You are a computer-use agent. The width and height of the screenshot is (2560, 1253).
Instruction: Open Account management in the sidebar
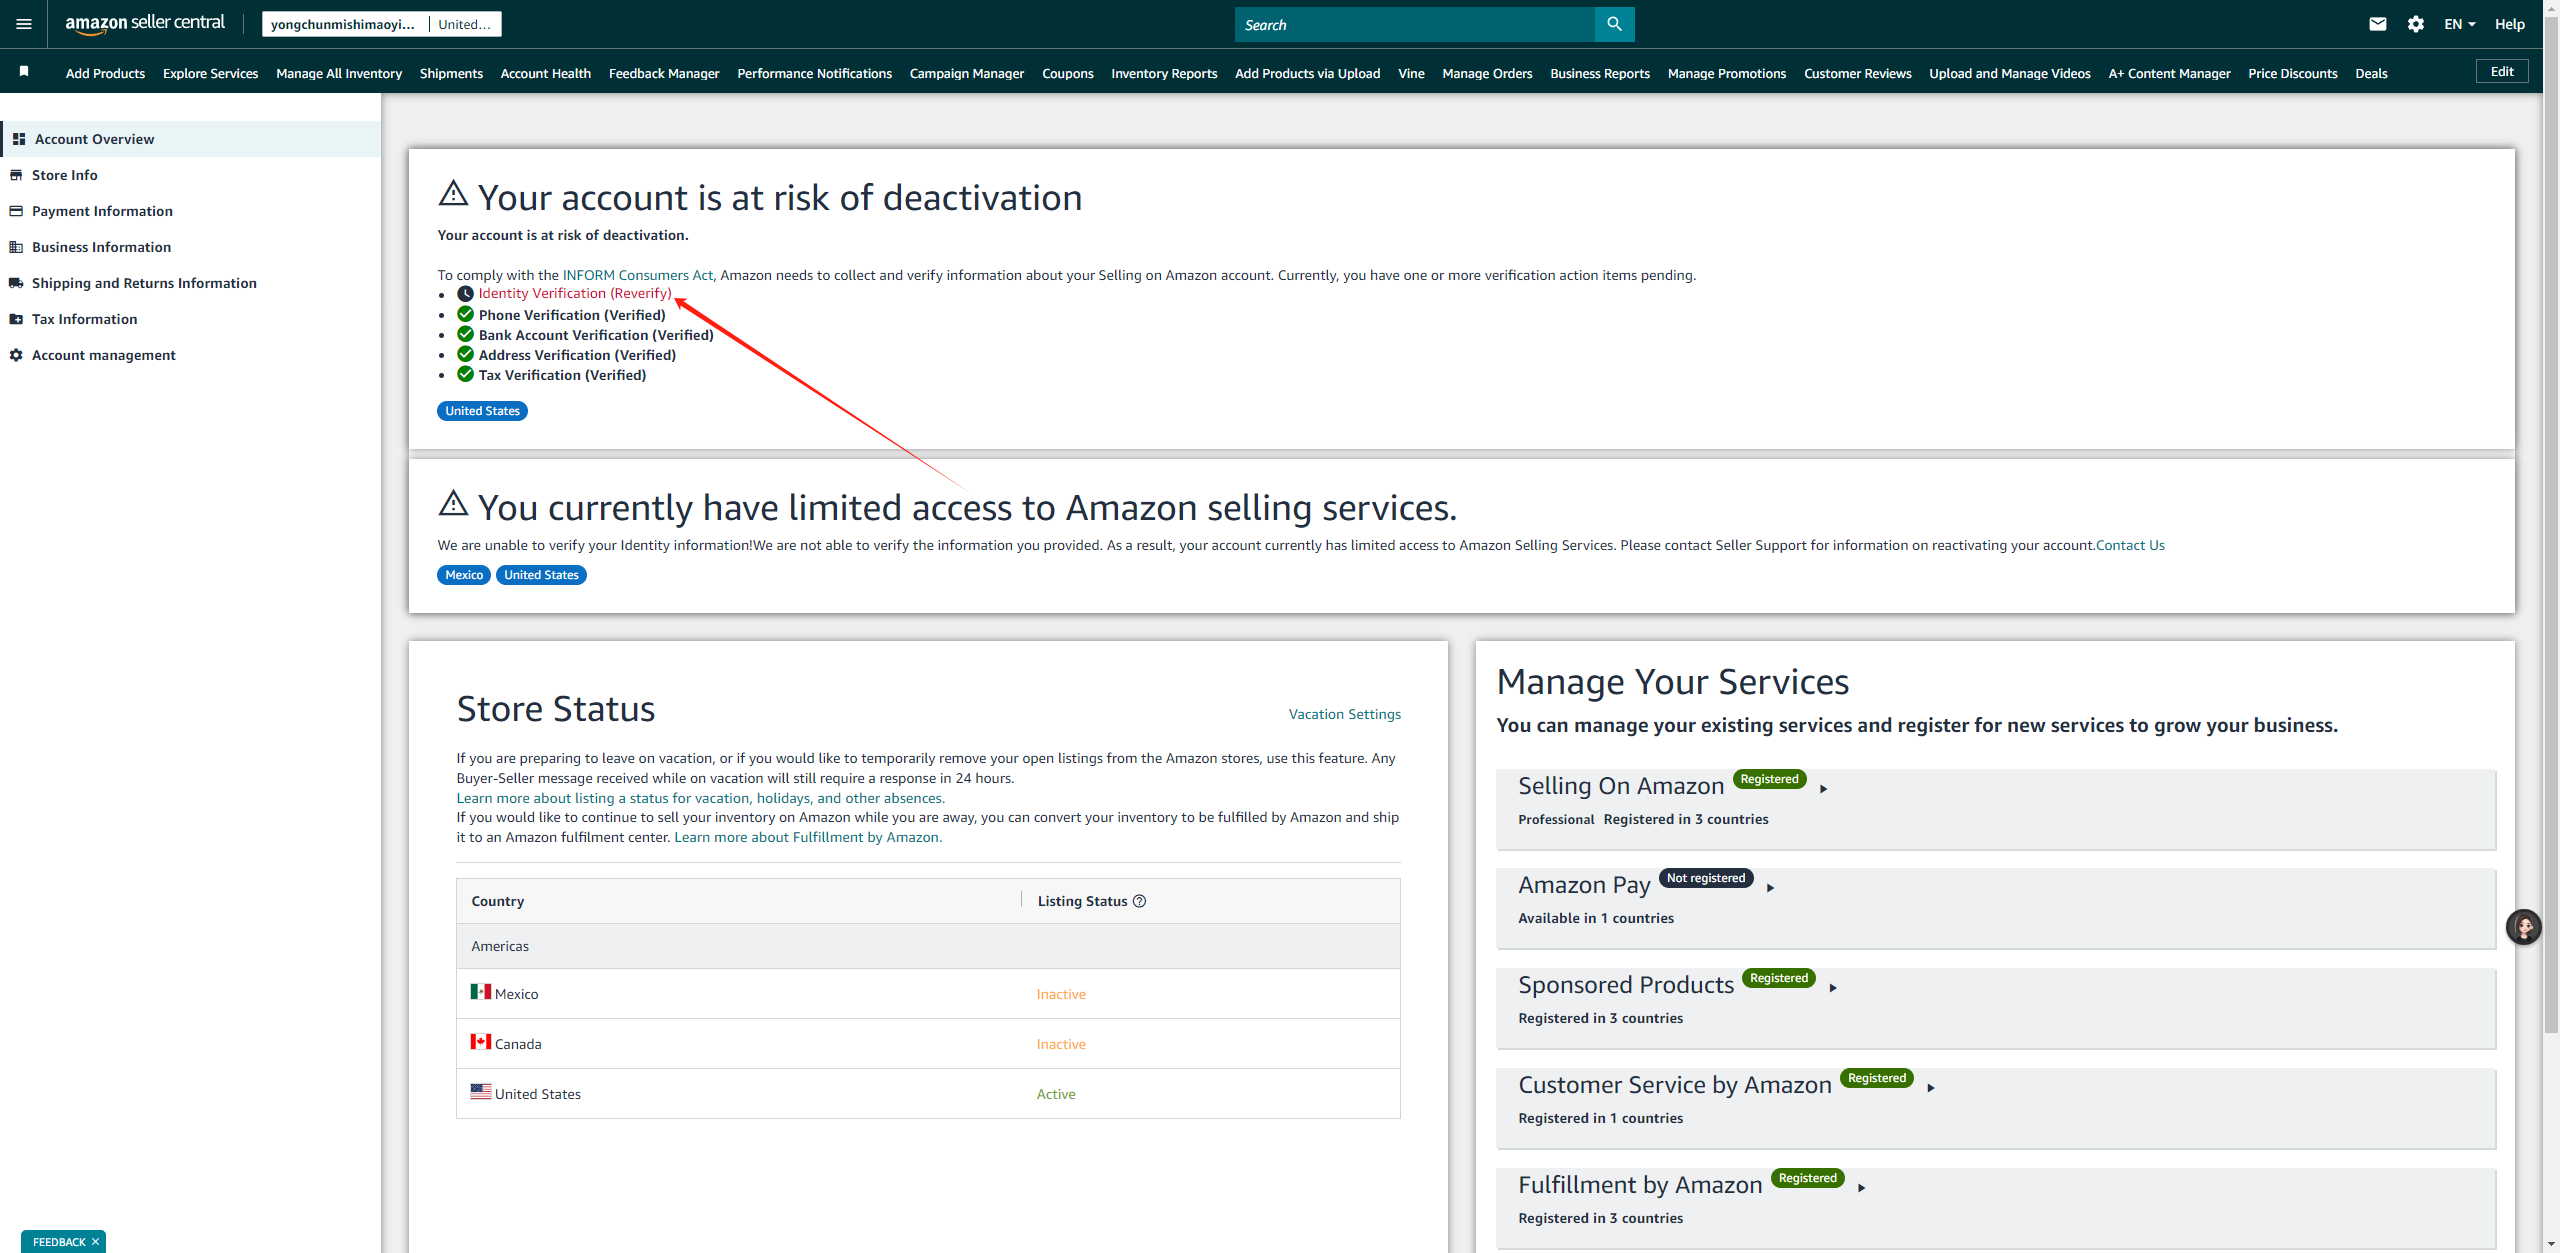point(103,355)
